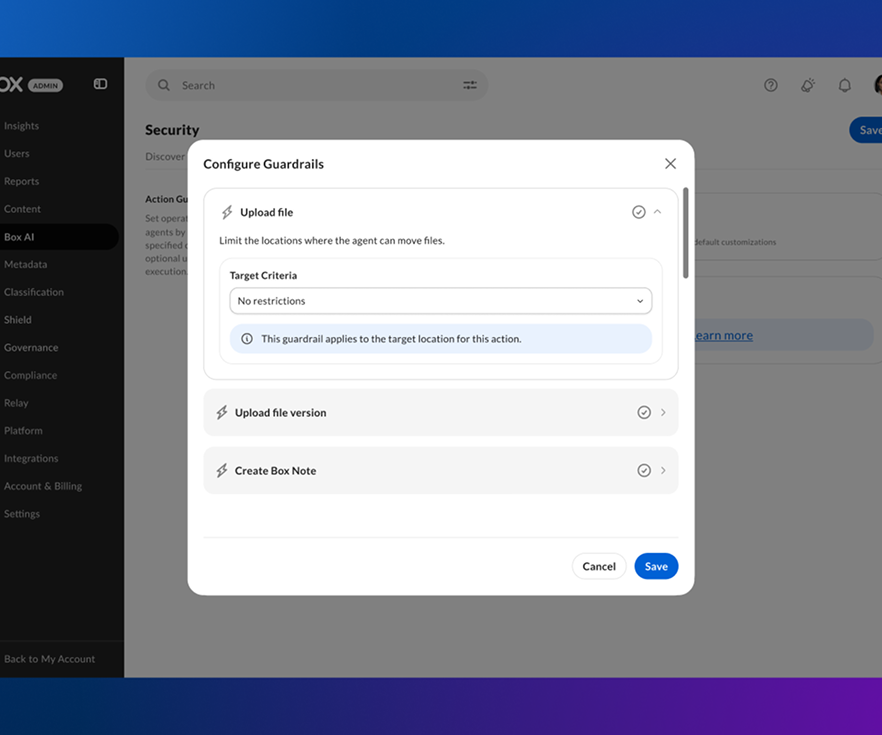Screen dimensions: 882x735
Task: Expand the Upload file version section
Action: [x=440, y=412]
